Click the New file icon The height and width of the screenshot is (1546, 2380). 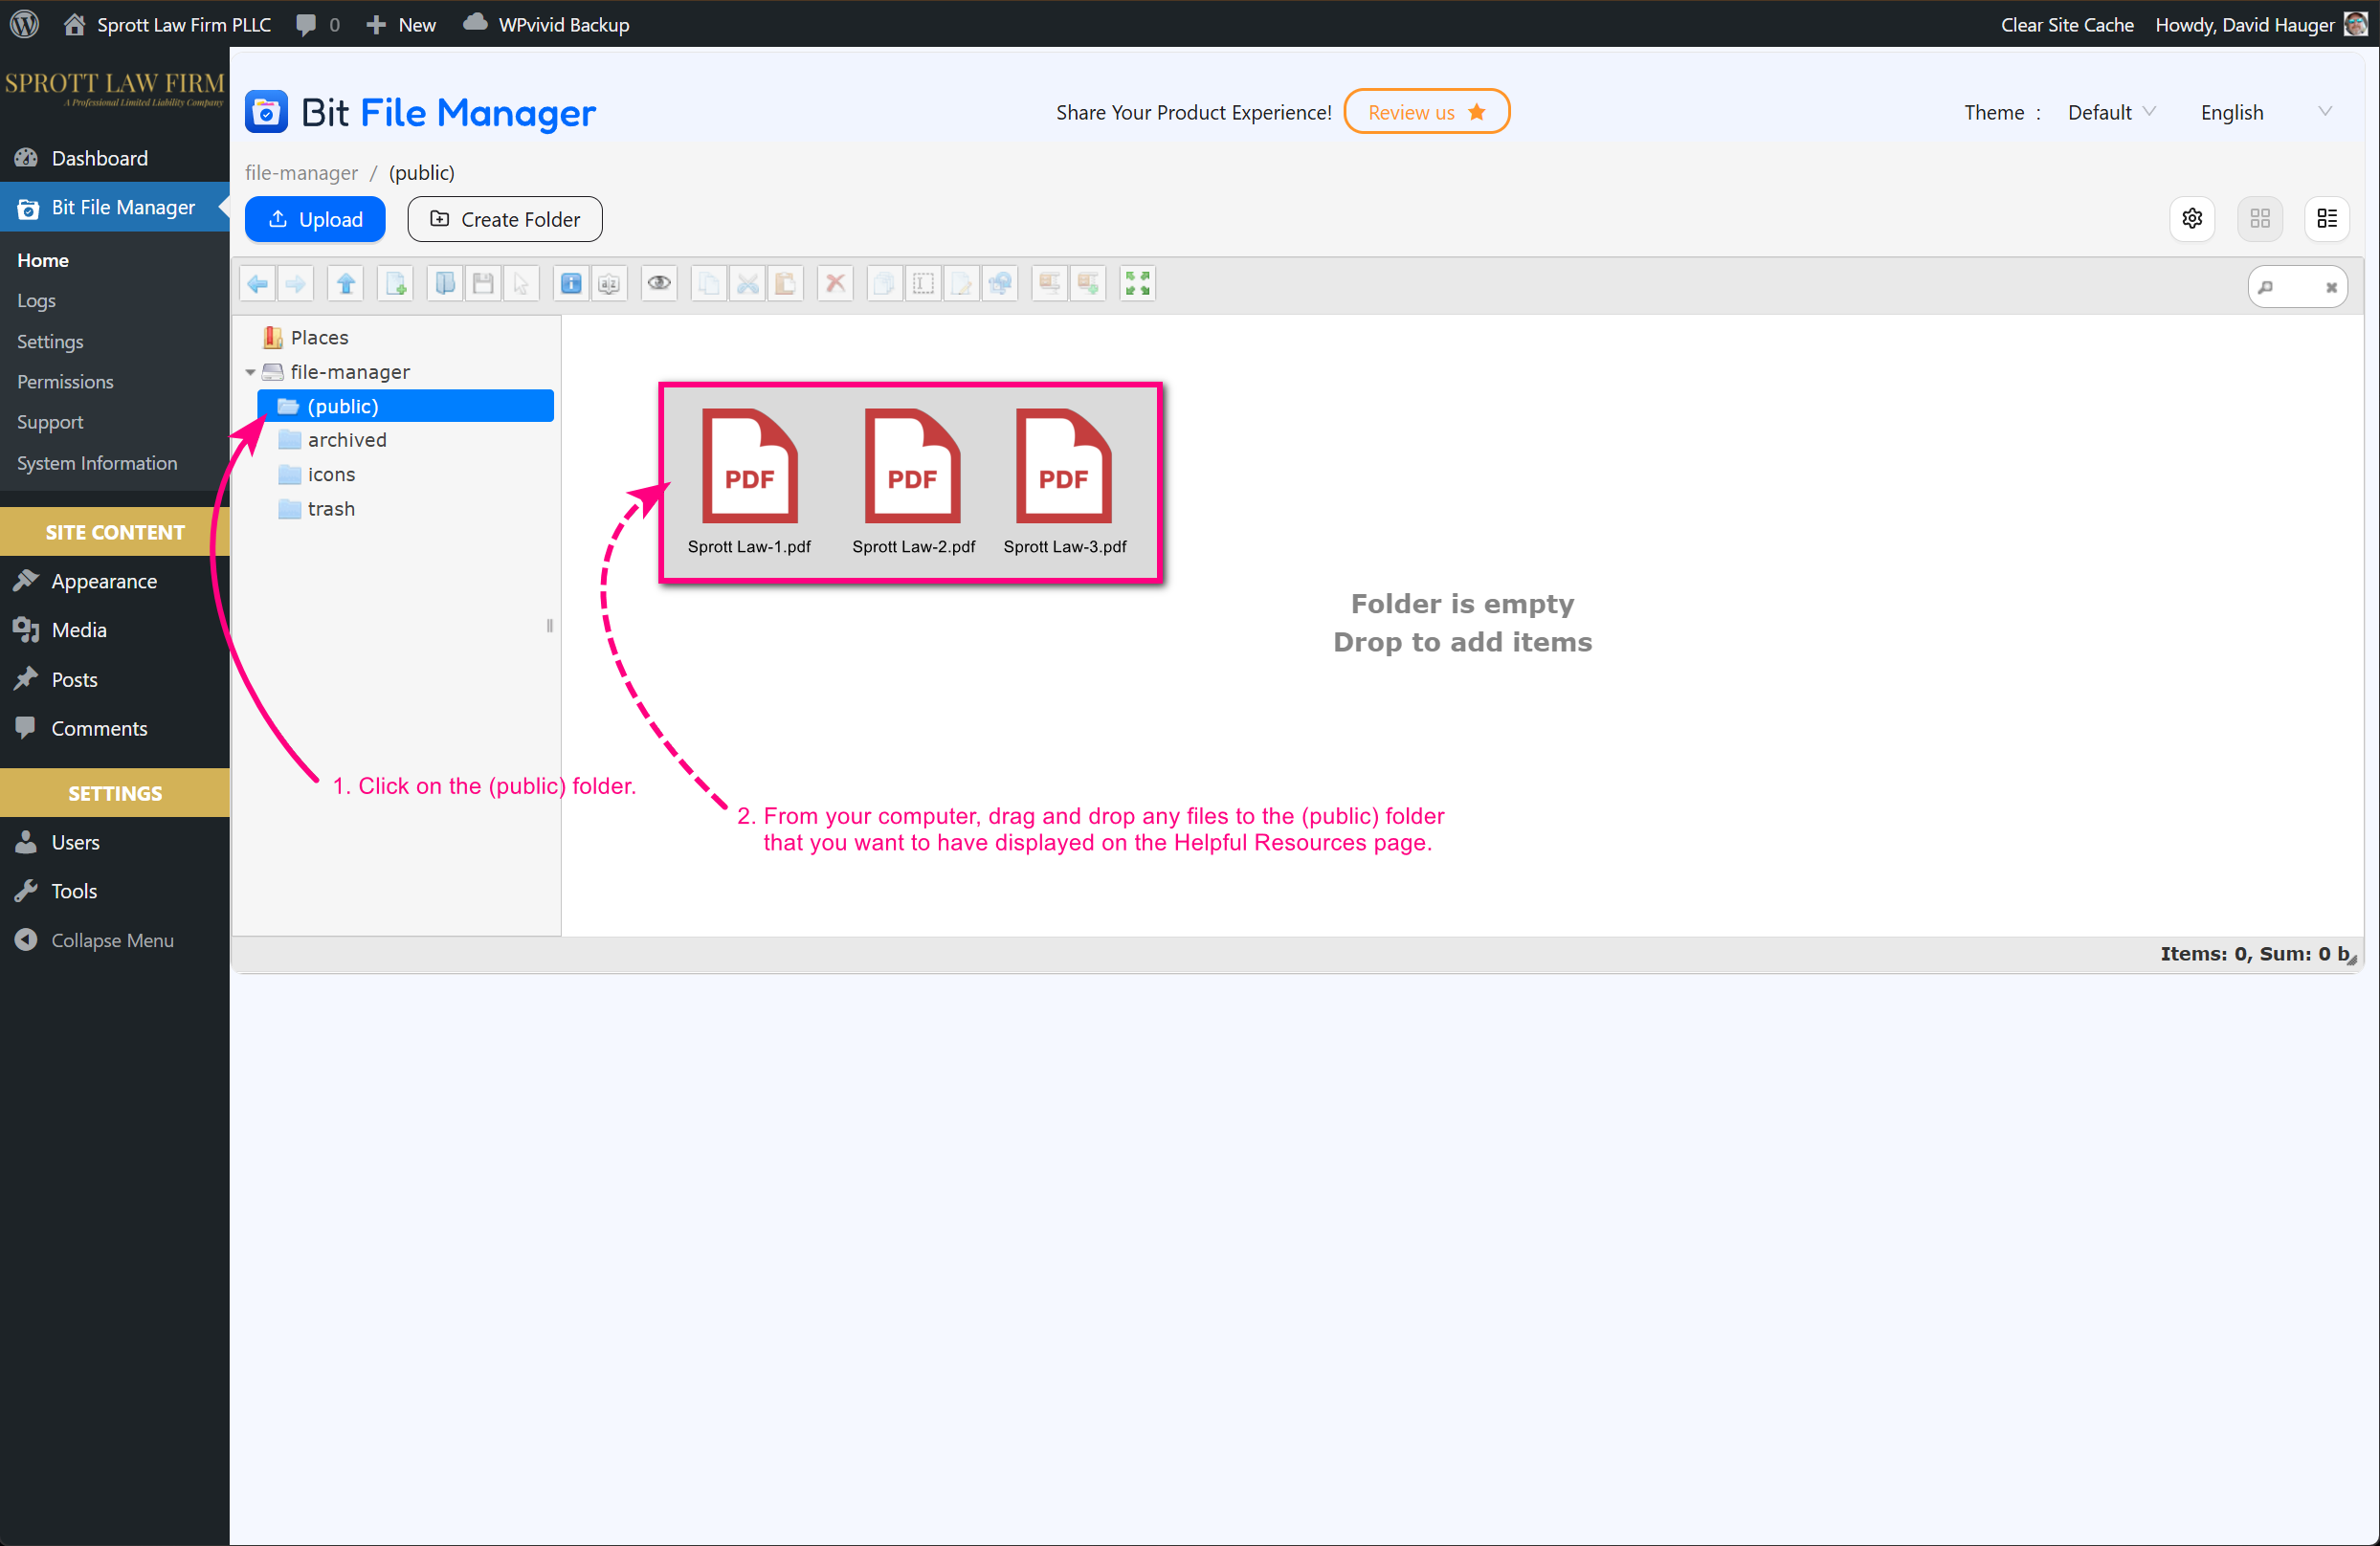(397, 284)
